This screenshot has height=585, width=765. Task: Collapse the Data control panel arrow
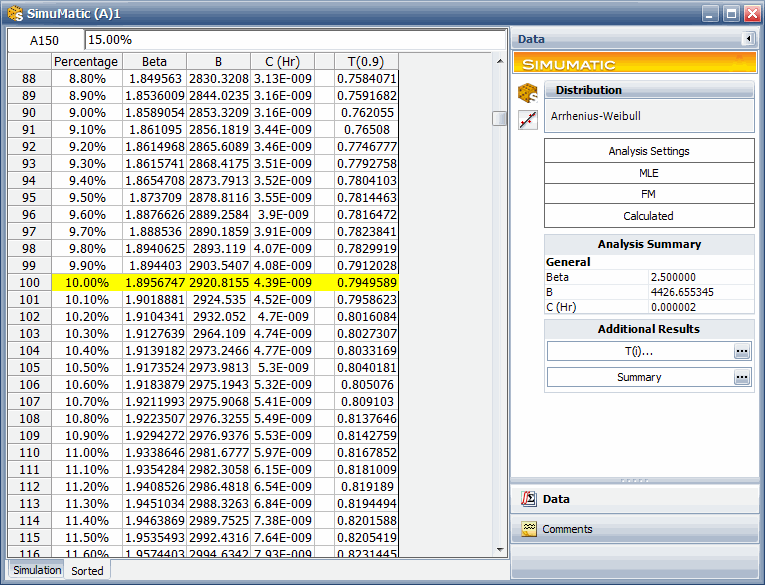[x=748, y=39]
